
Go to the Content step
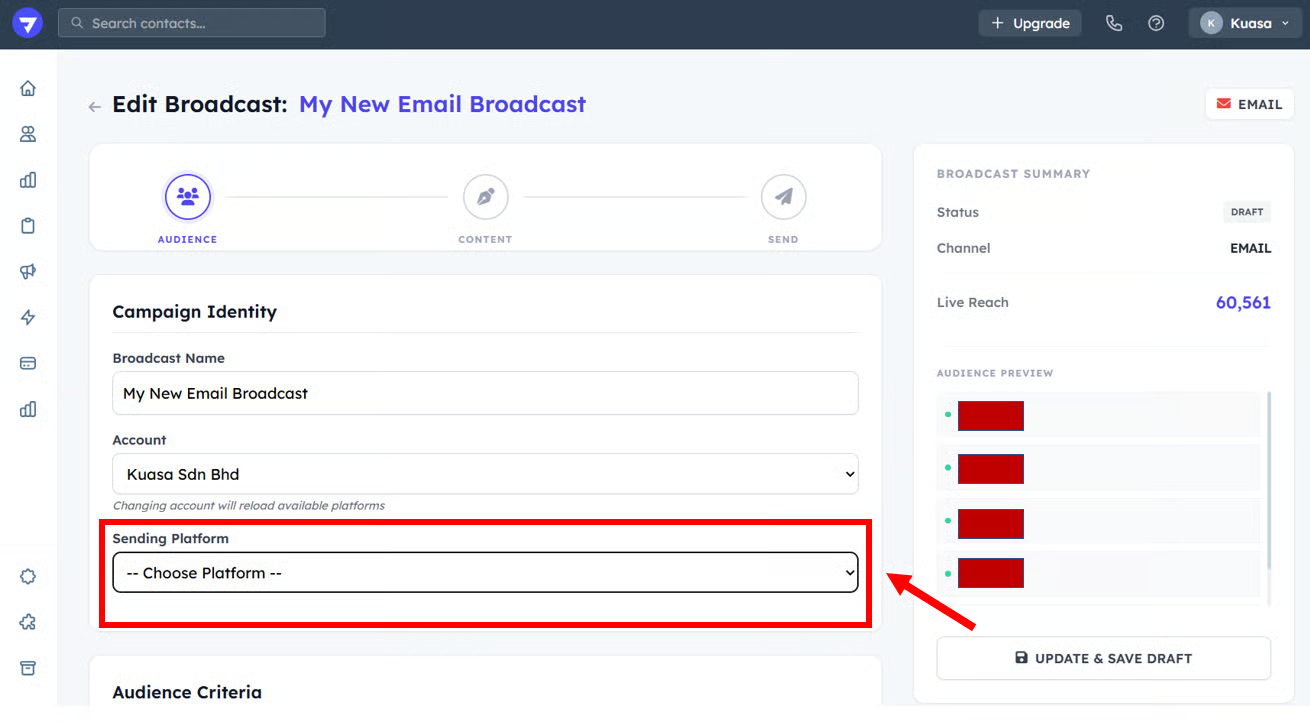click(x=485, y=198)
